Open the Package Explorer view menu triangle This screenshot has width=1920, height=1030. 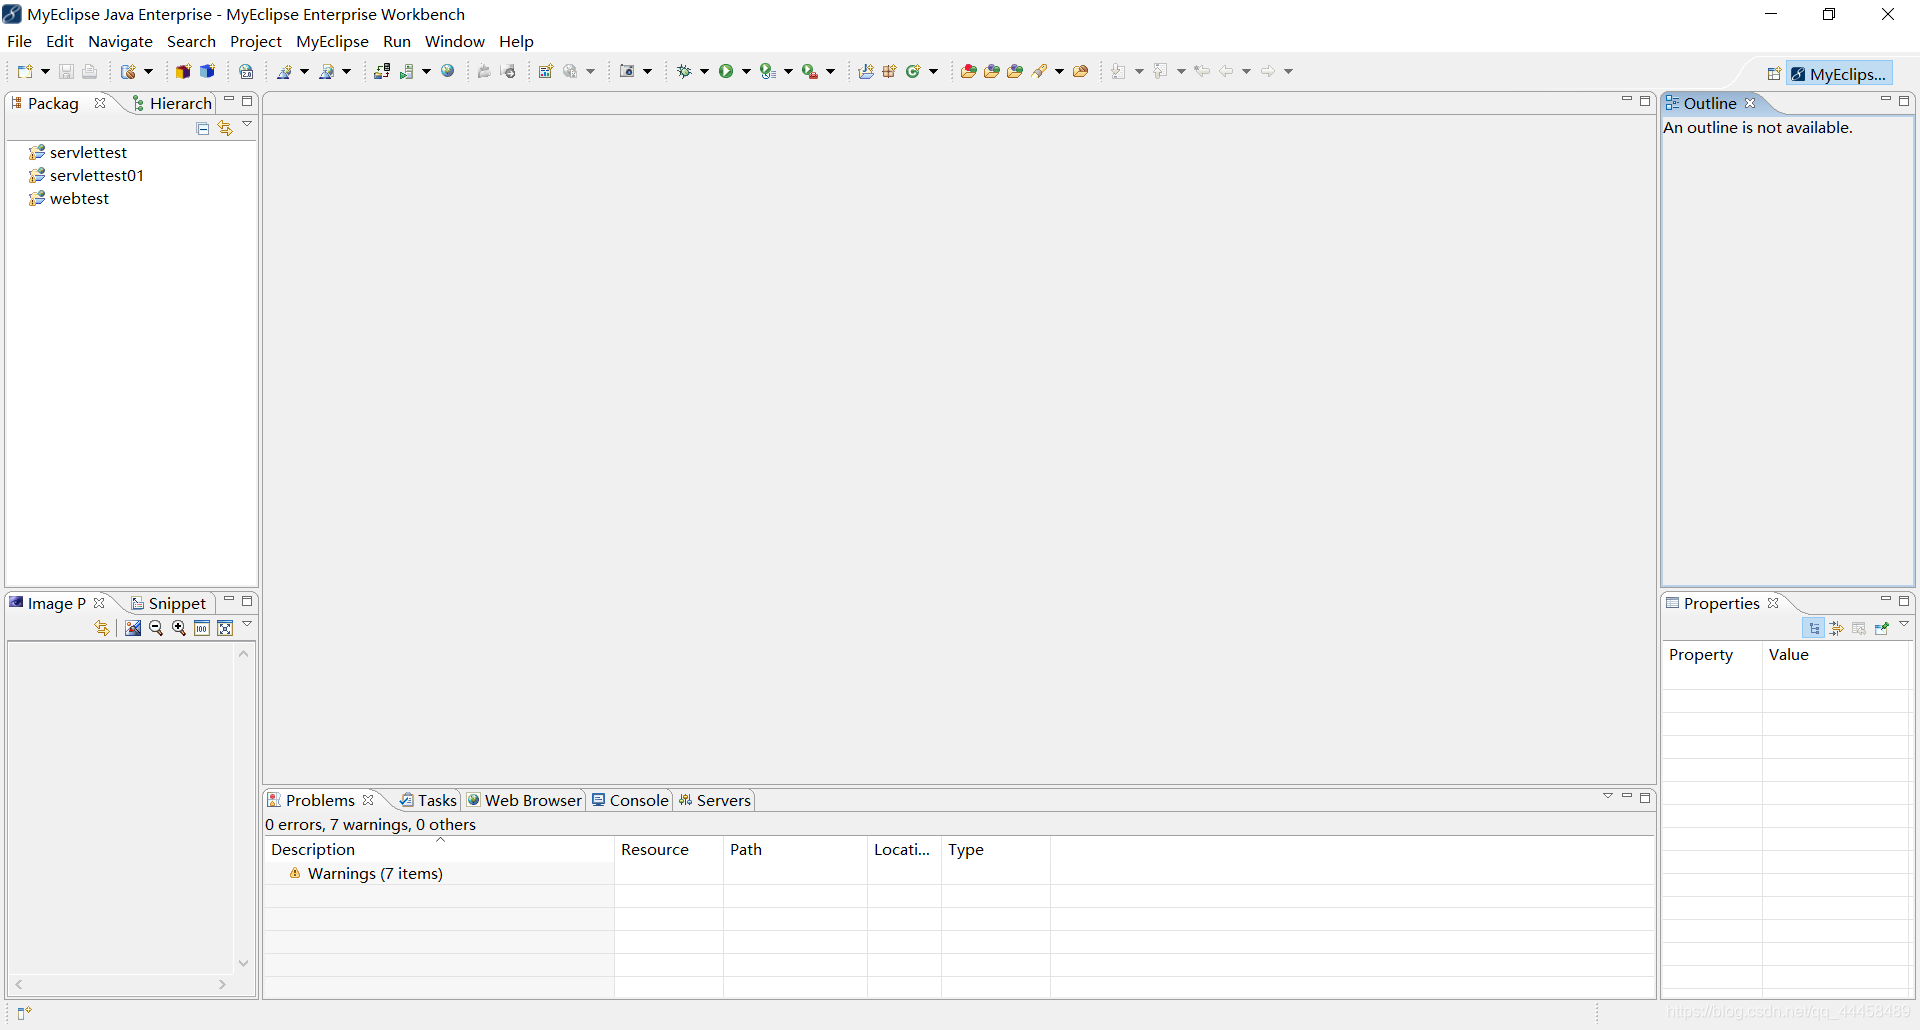pyautogui.click(x=247, y=125)
